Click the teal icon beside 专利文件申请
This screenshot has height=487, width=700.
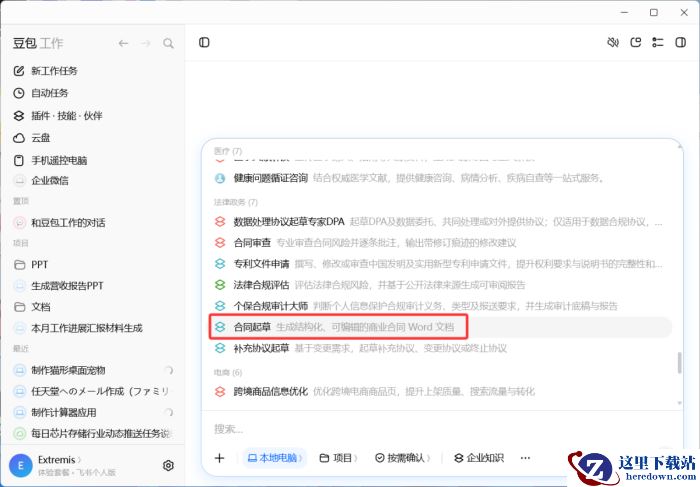(x=220, y=264)
